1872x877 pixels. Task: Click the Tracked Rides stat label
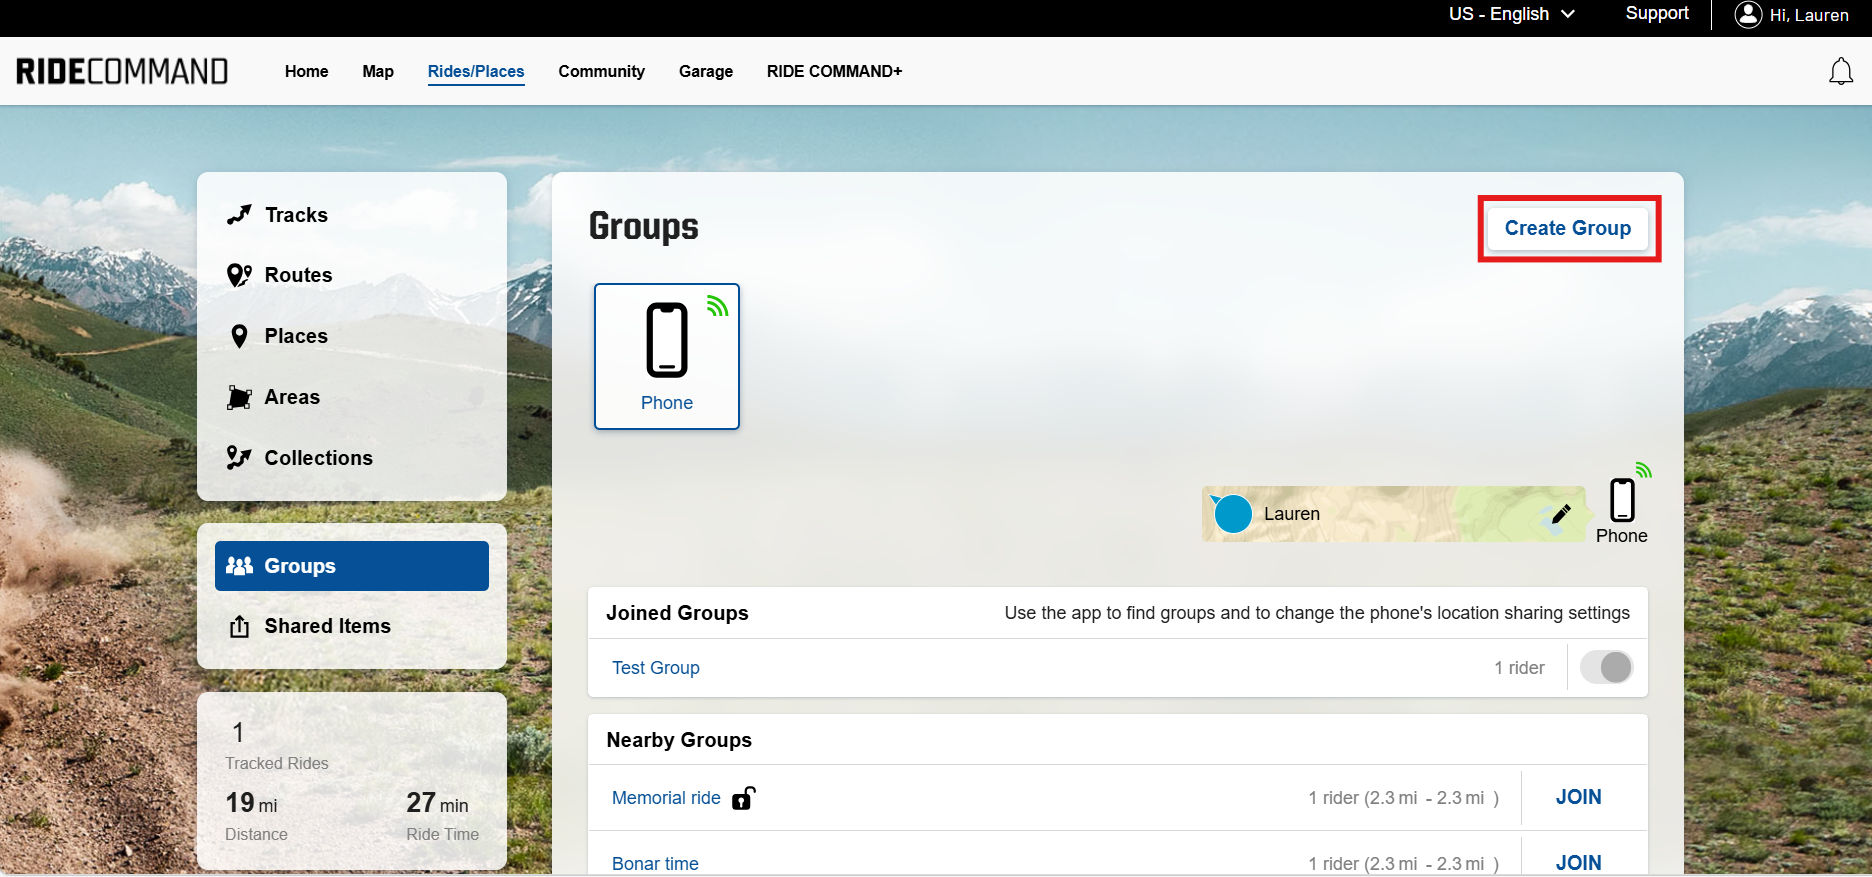pos(276,763)
